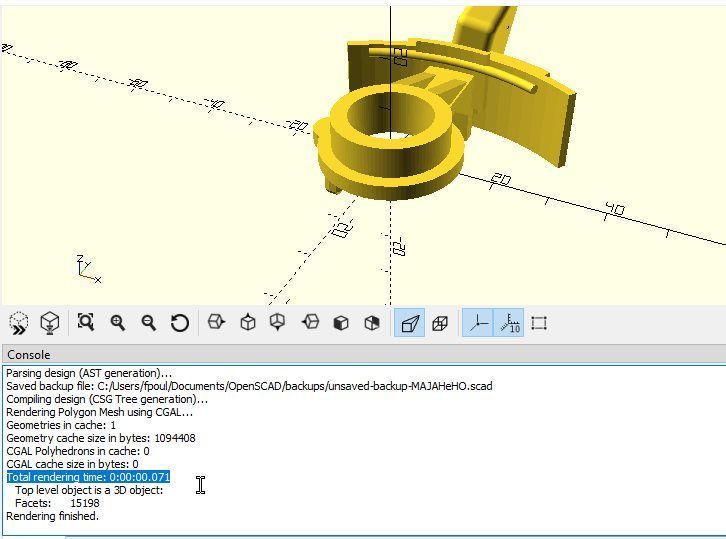726x539 pixels.
Task: Switch to Right view cube icon
Action: point(216,322)
